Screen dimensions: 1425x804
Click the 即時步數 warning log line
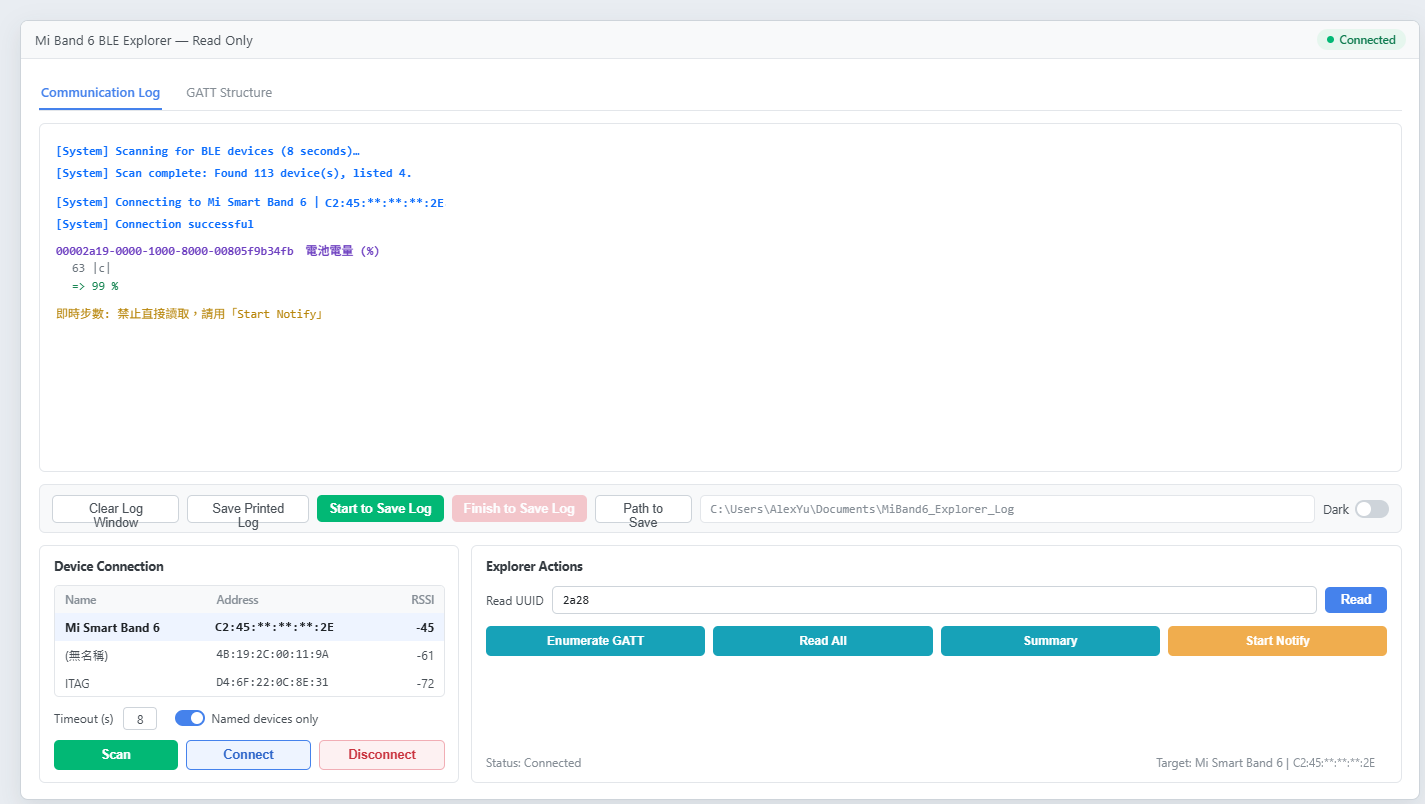[190, 314]
